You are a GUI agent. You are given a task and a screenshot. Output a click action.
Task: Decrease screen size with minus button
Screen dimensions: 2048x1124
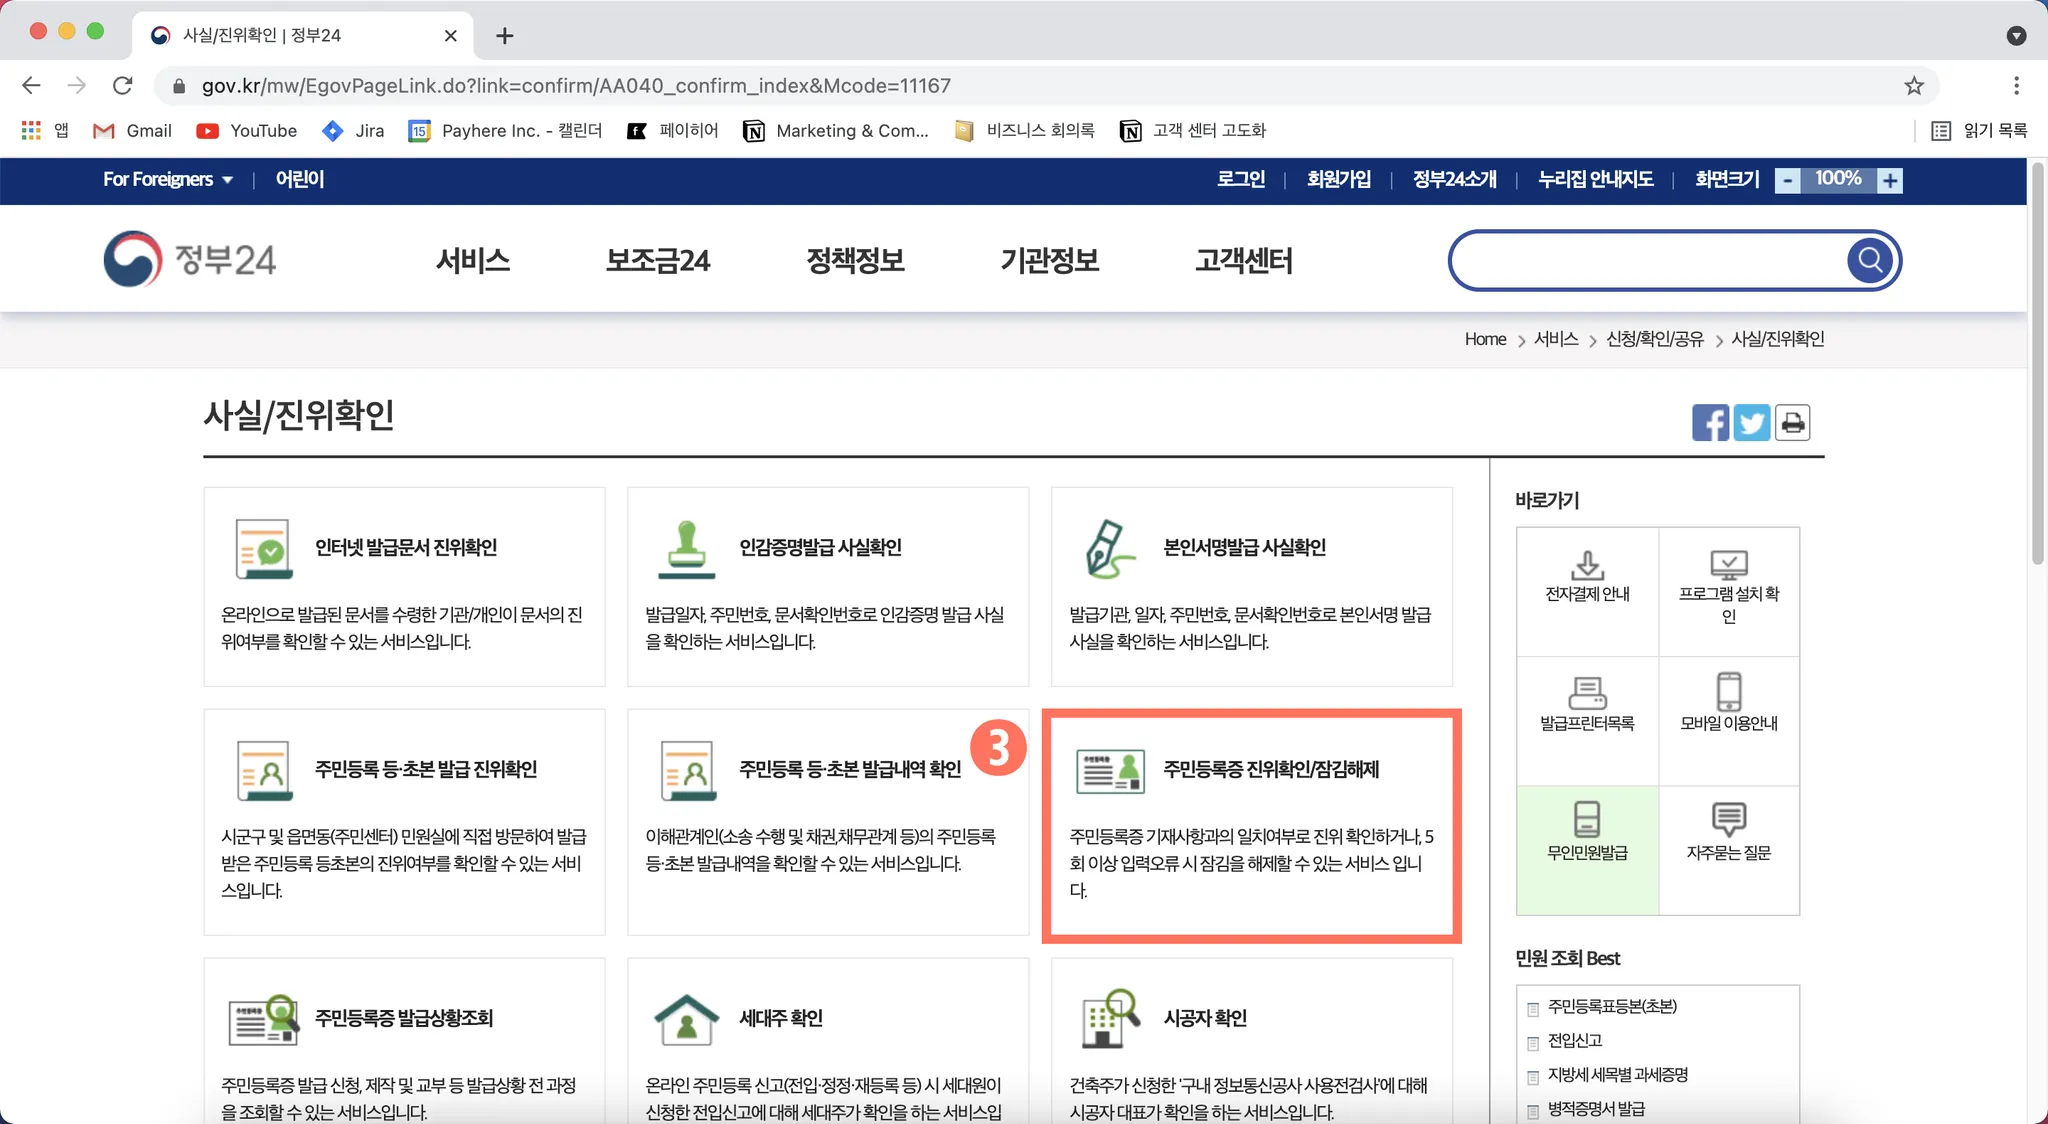click(1787, 181)
